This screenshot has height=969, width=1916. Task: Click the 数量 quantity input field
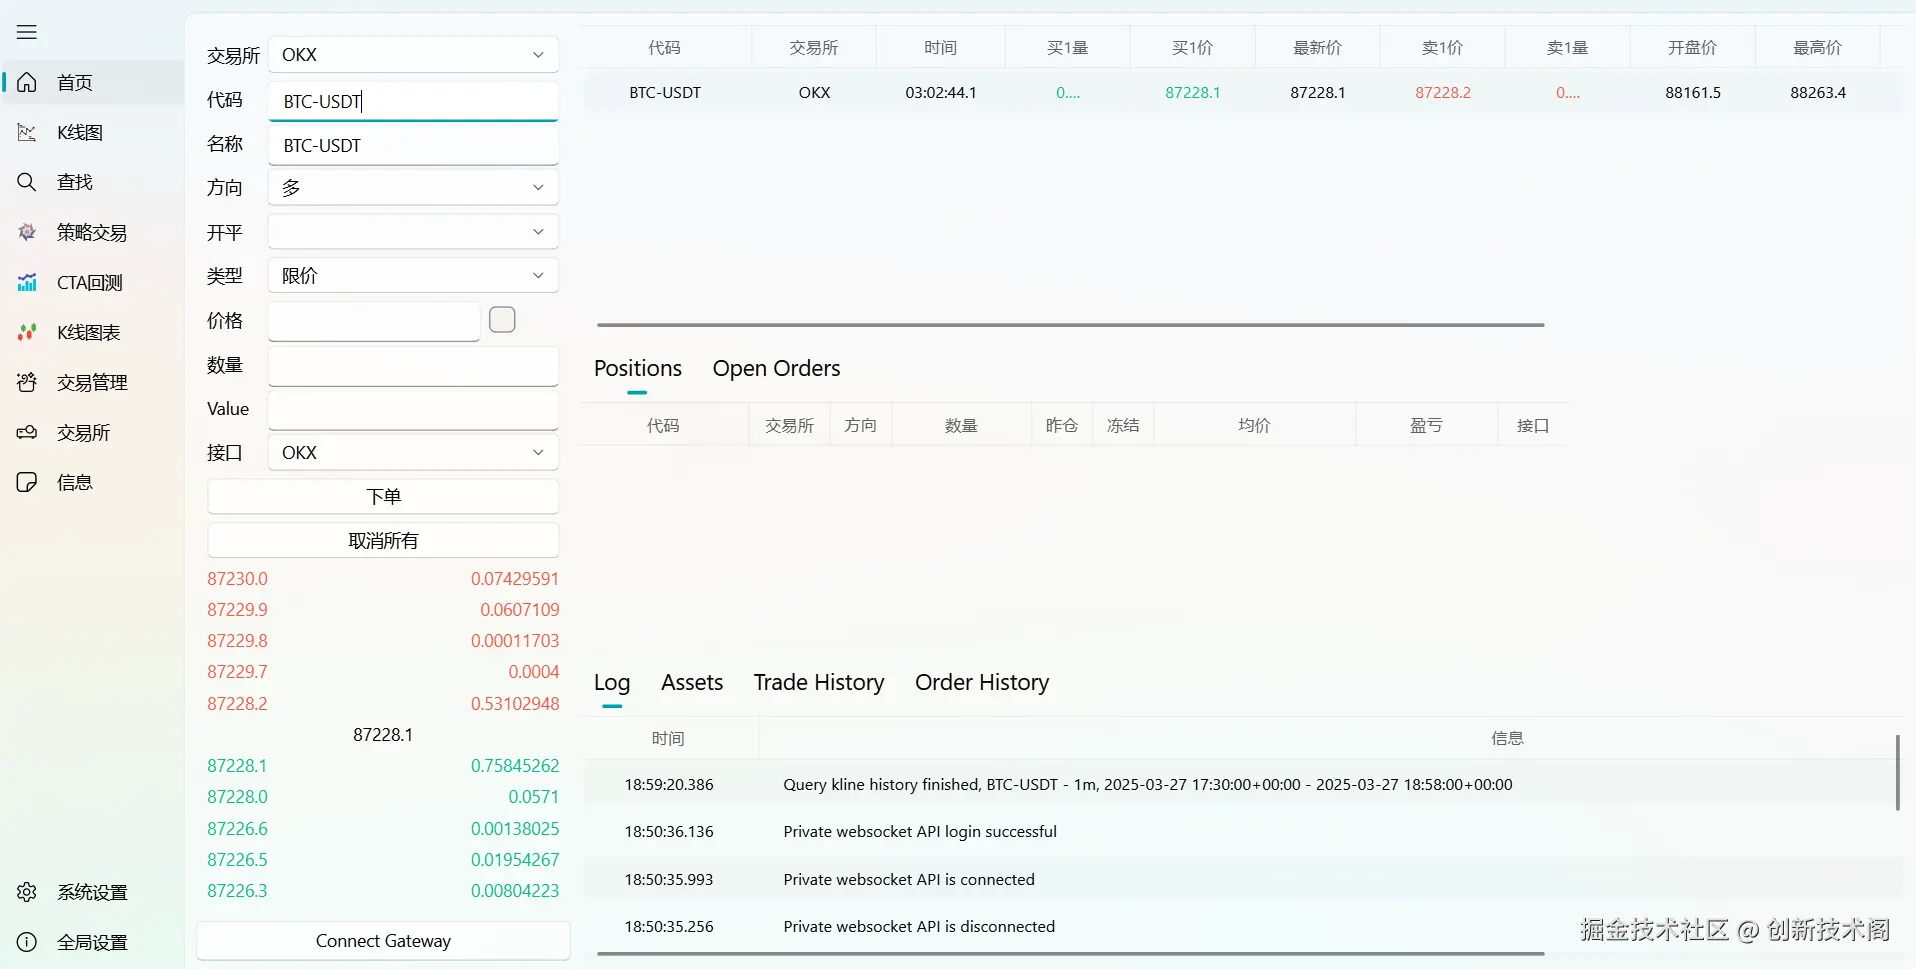(x=413, y=366)
